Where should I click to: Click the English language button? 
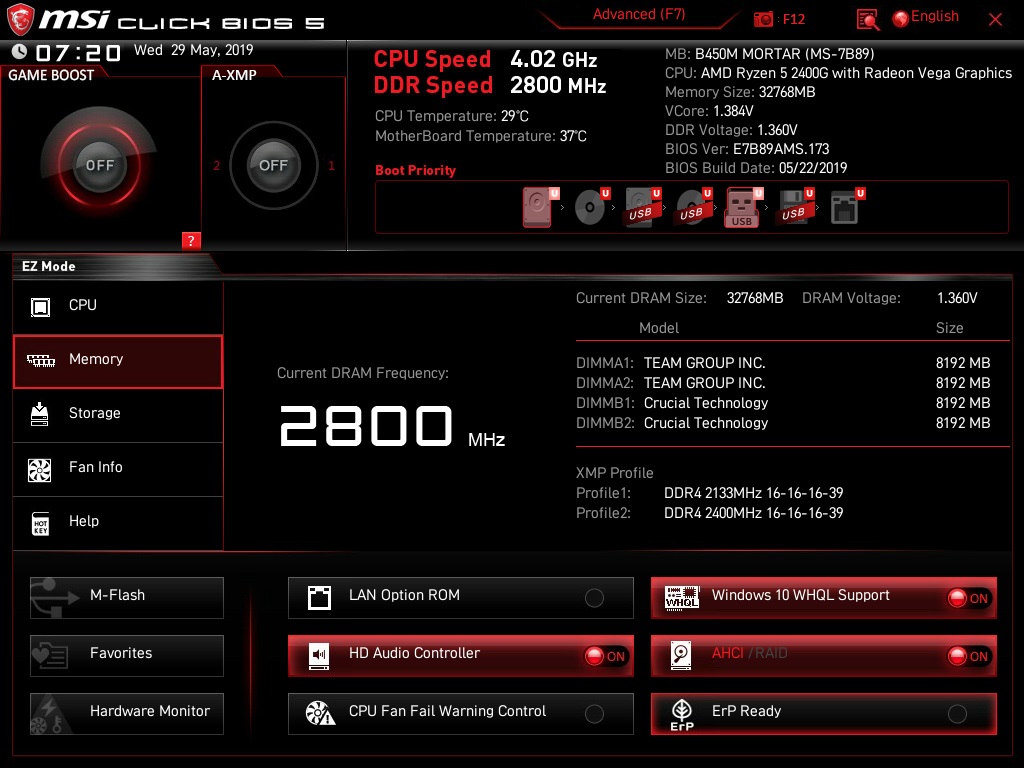pyautogui.click(x=935, y=17)
